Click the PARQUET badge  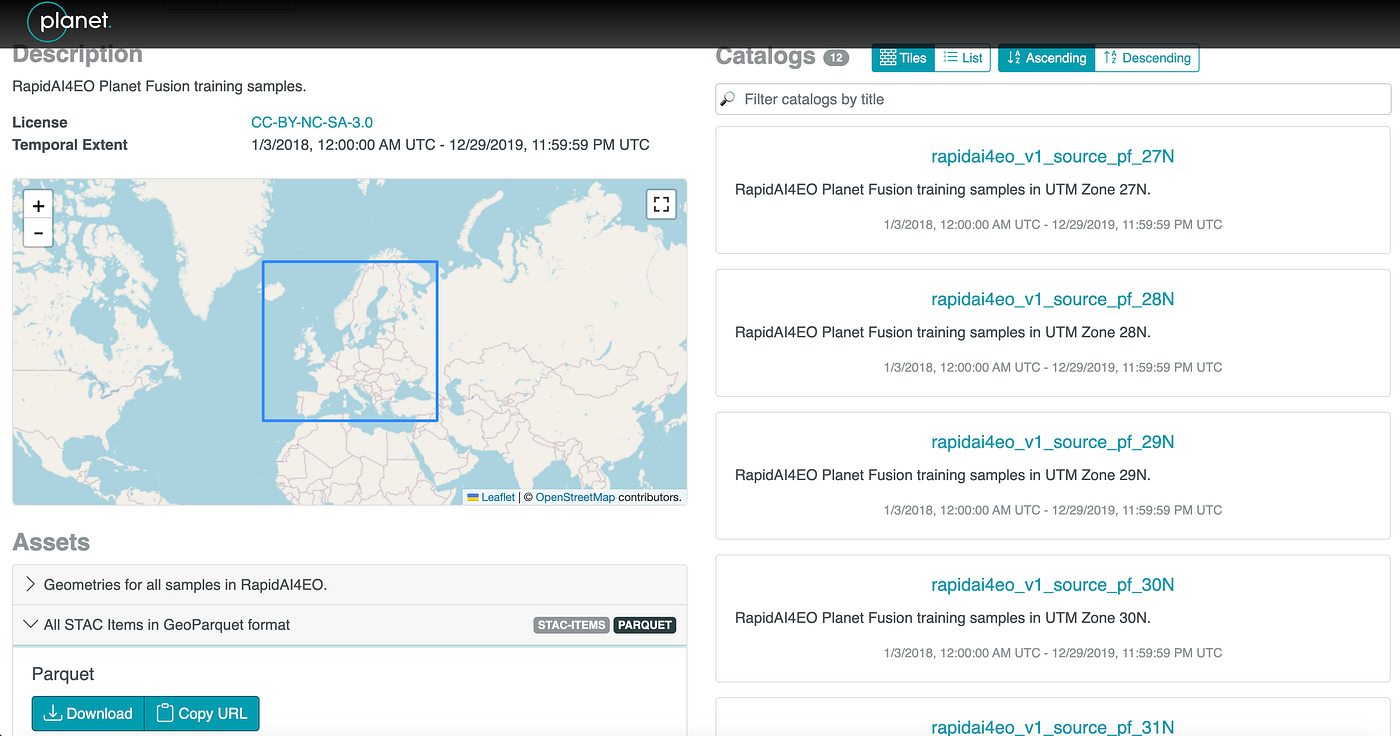click(x=645, y=625)
